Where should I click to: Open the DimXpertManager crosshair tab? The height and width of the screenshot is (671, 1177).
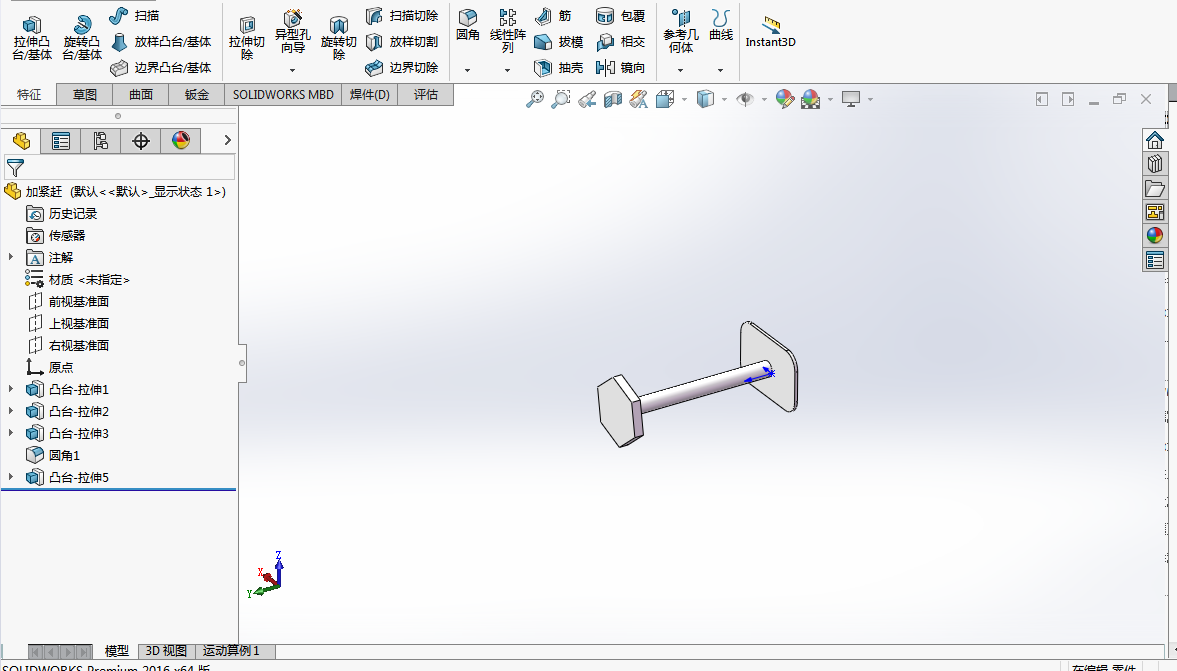140,140
